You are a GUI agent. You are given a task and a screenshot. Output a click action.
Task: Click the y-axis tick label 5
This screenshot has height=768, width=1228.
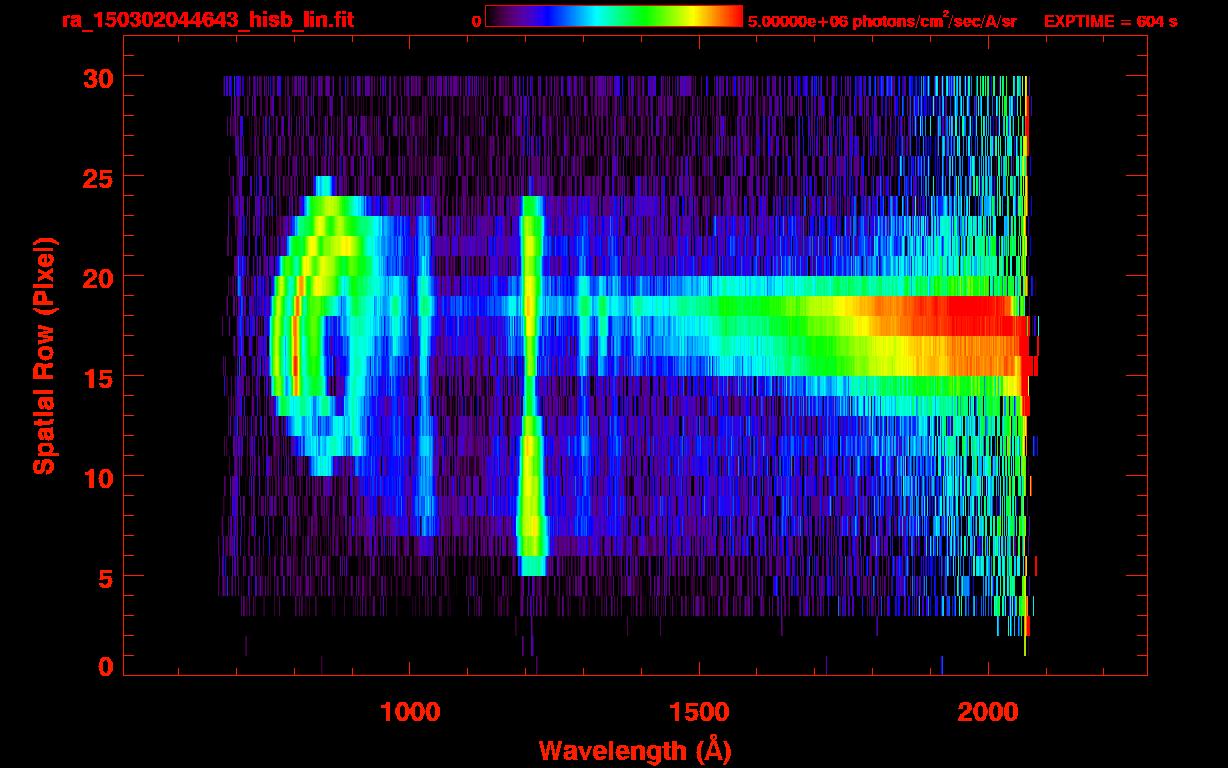click(104, 577)
